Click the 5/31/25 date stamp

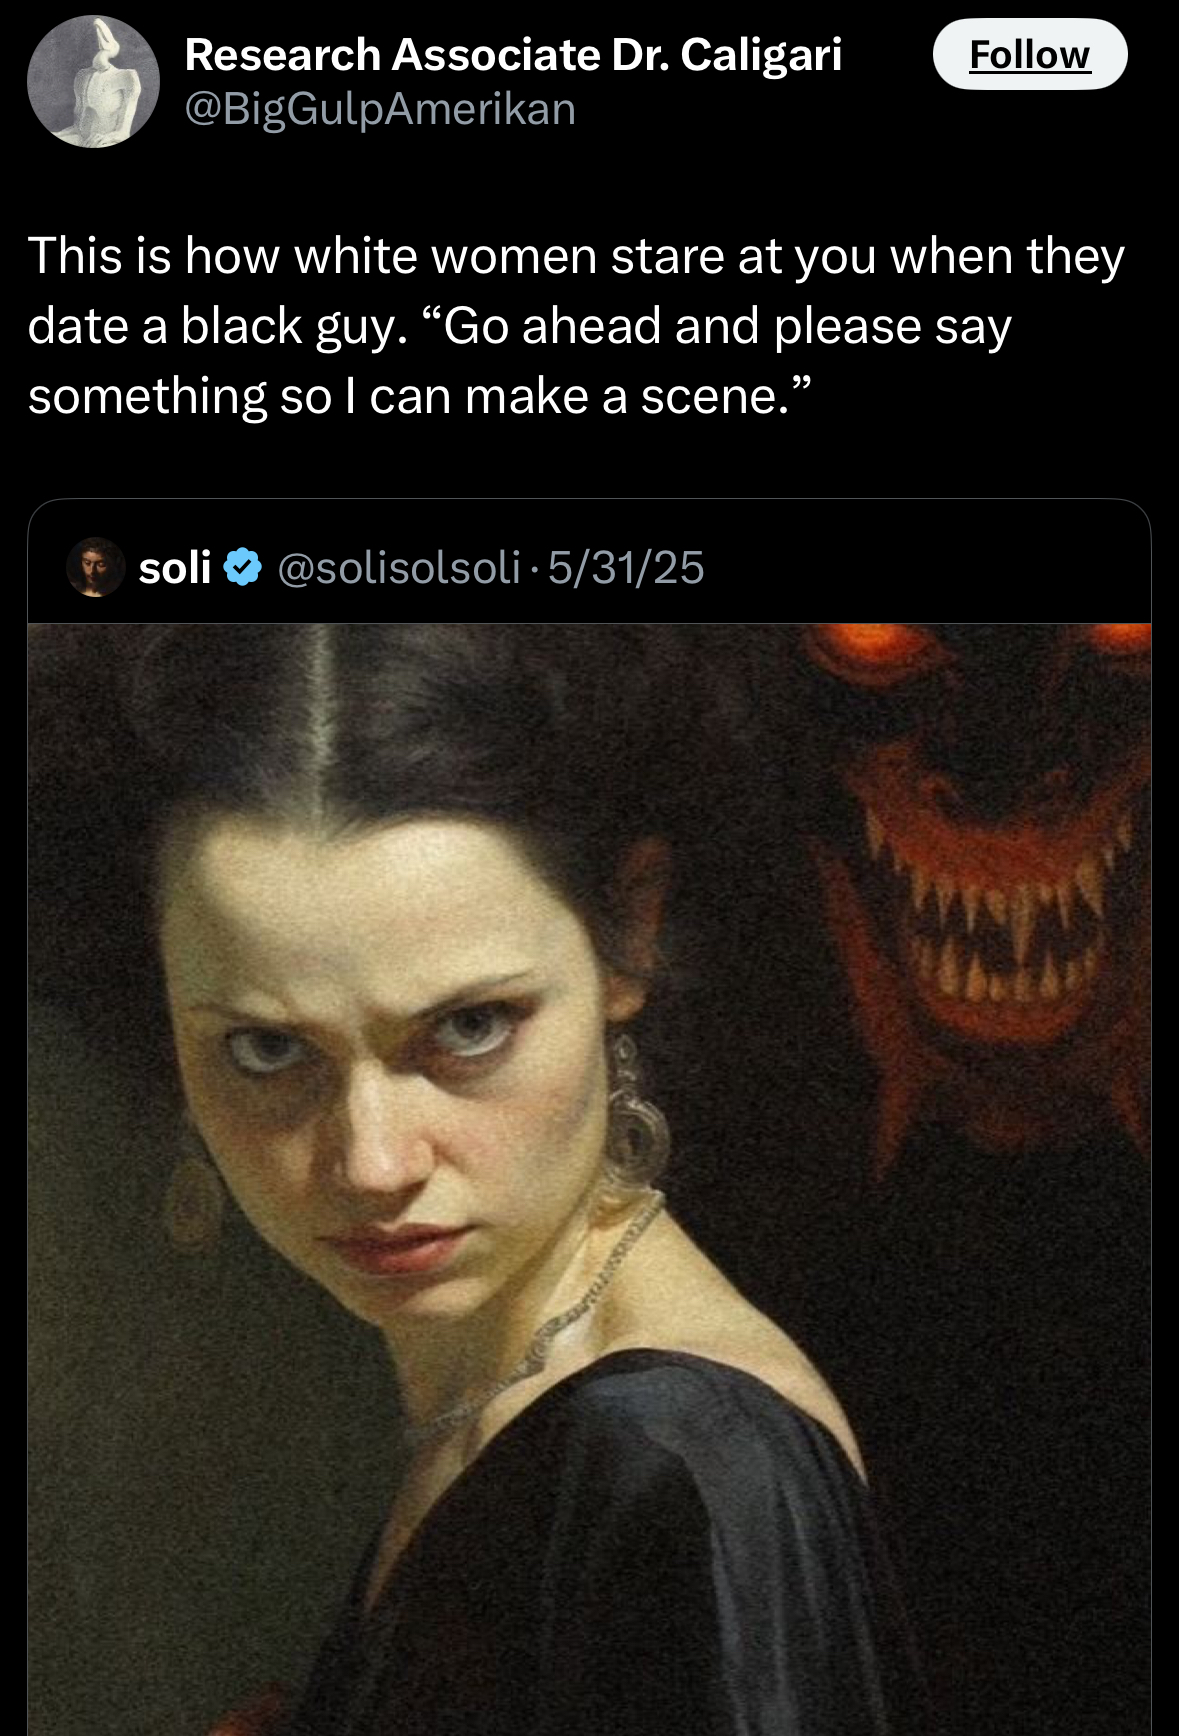[x=626, y=567]
